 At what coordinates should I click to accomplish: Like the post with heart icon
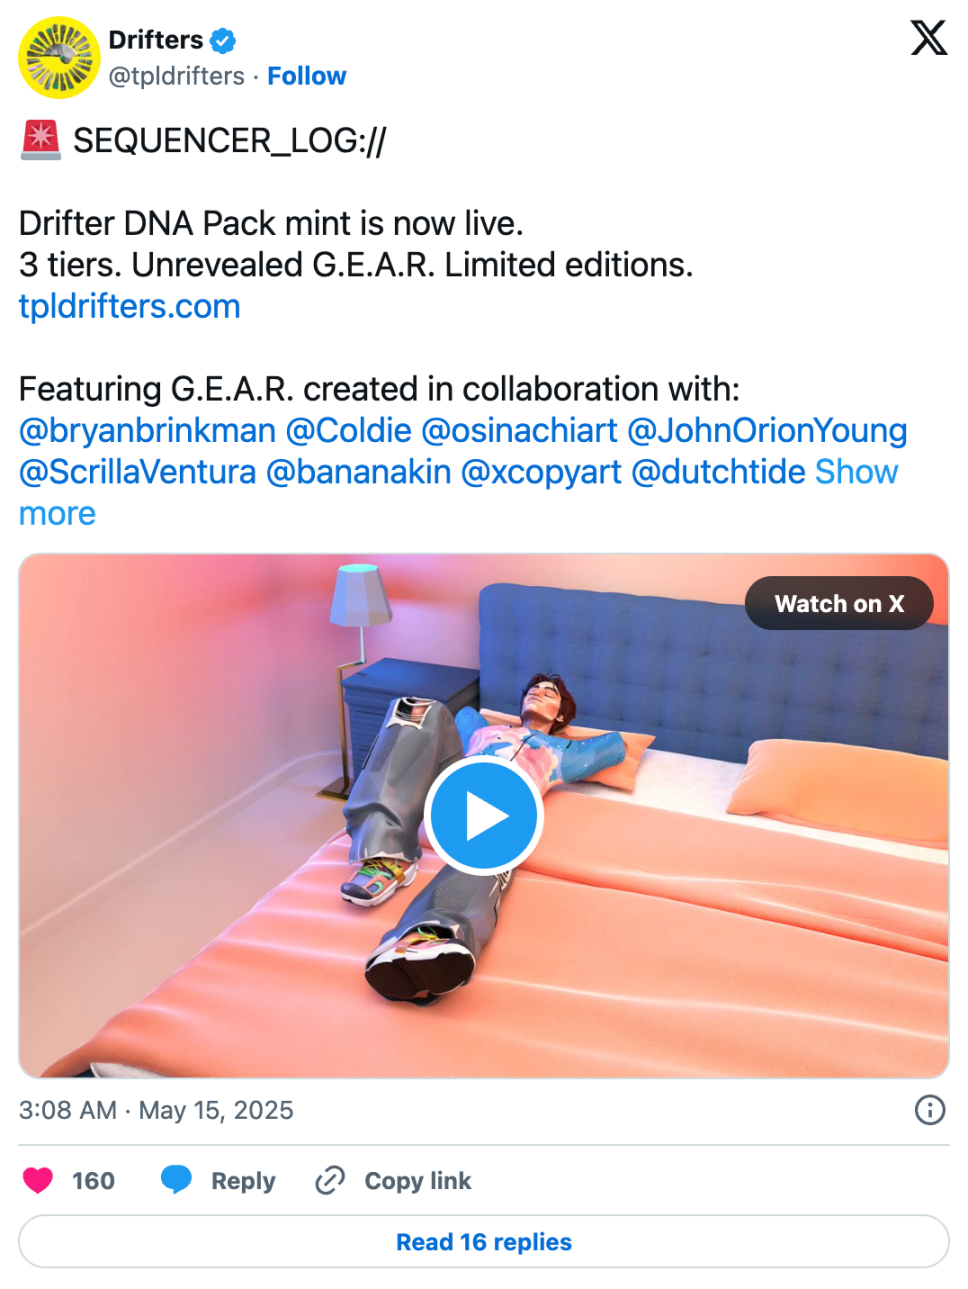(38, 1181)
